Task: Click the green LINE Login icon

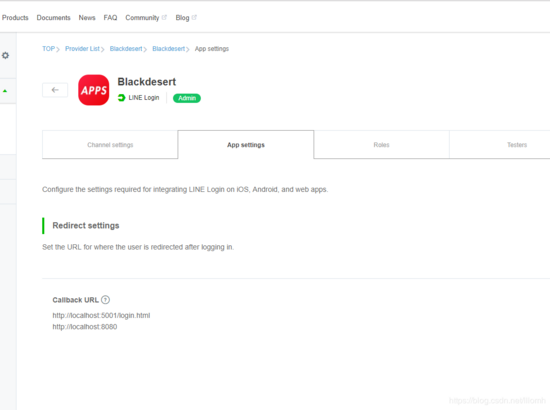Action: coord(121,98)
